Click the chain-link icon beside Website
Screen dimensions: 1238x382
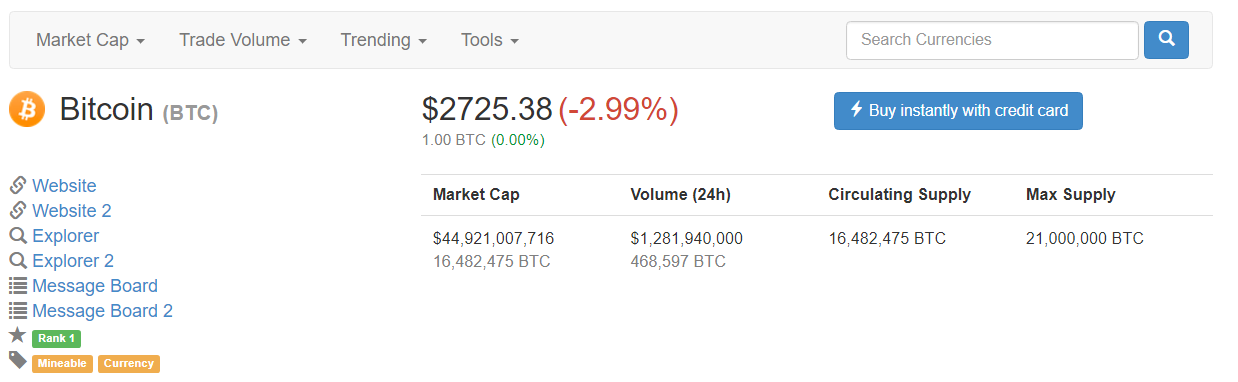(18, 185)
